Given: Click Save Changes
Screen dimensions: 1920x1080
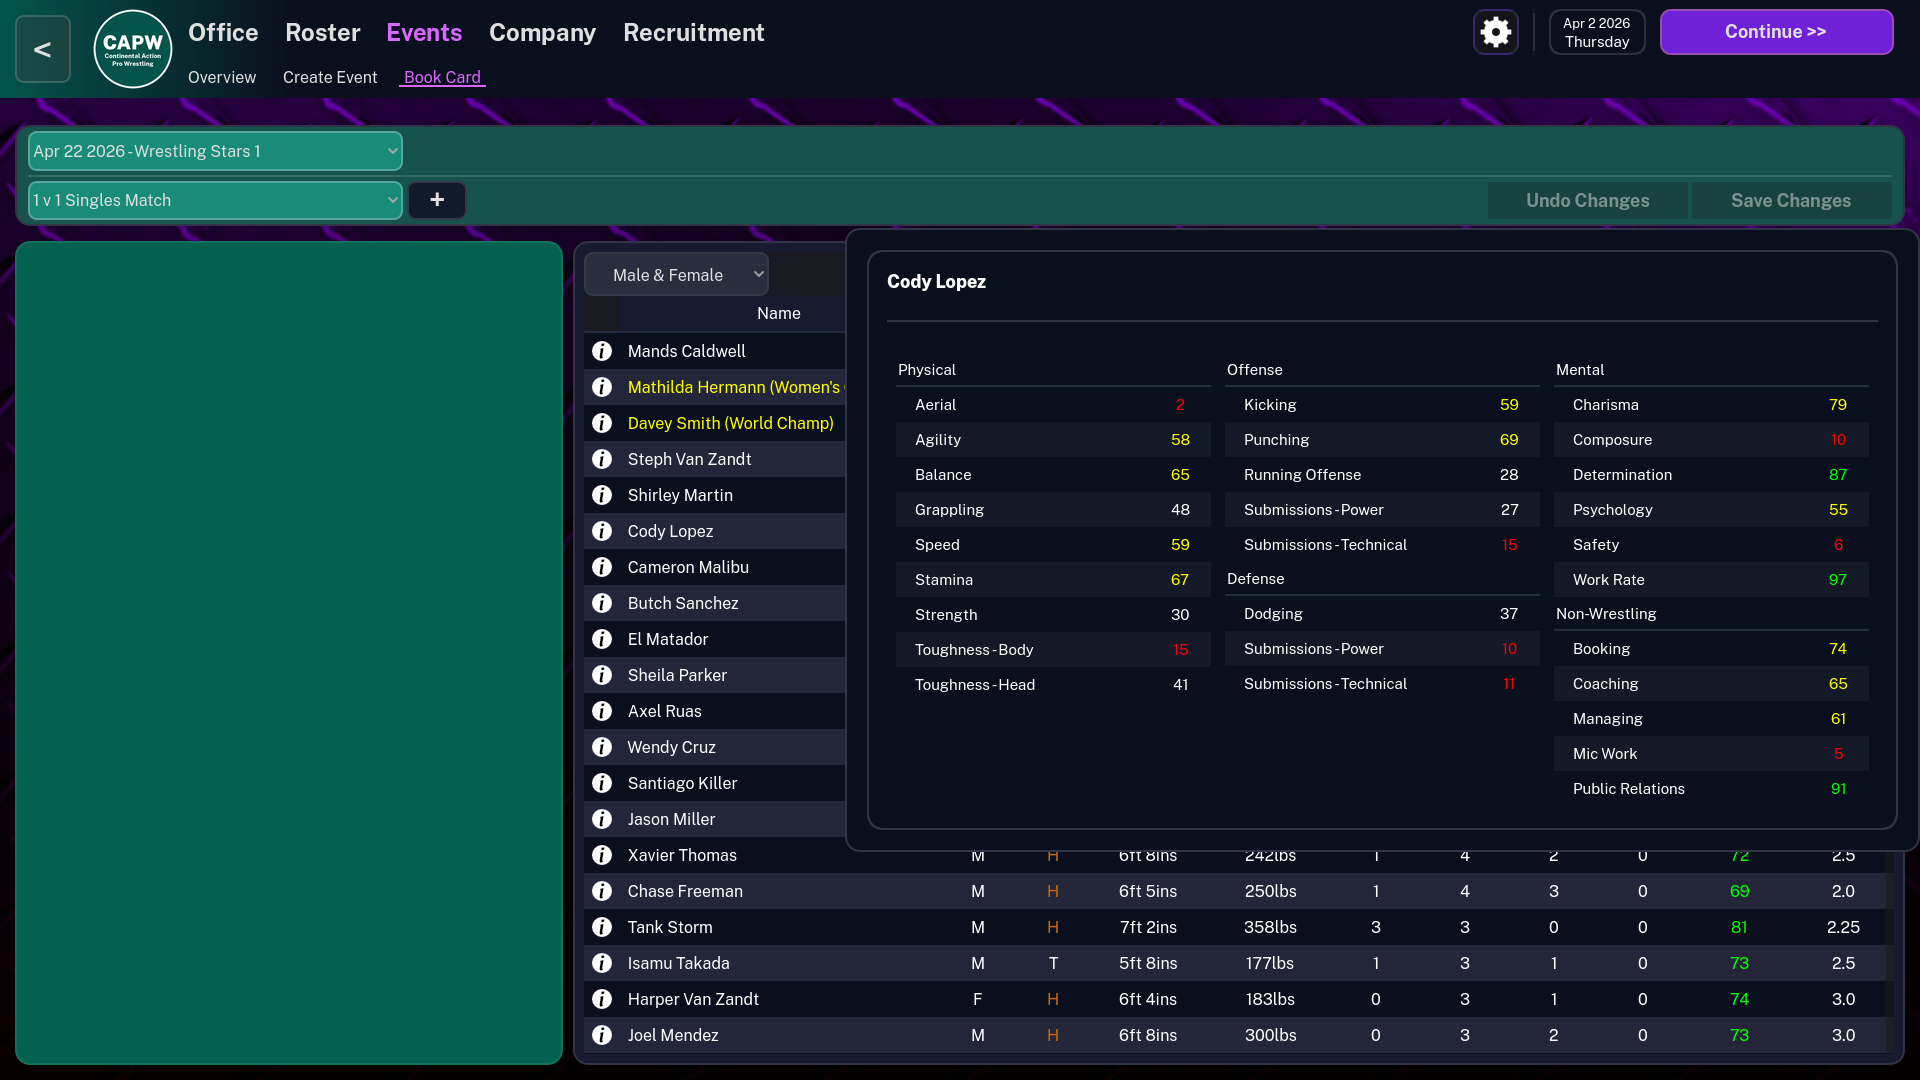Looking at the screenshot, I should coord(1790,200).
